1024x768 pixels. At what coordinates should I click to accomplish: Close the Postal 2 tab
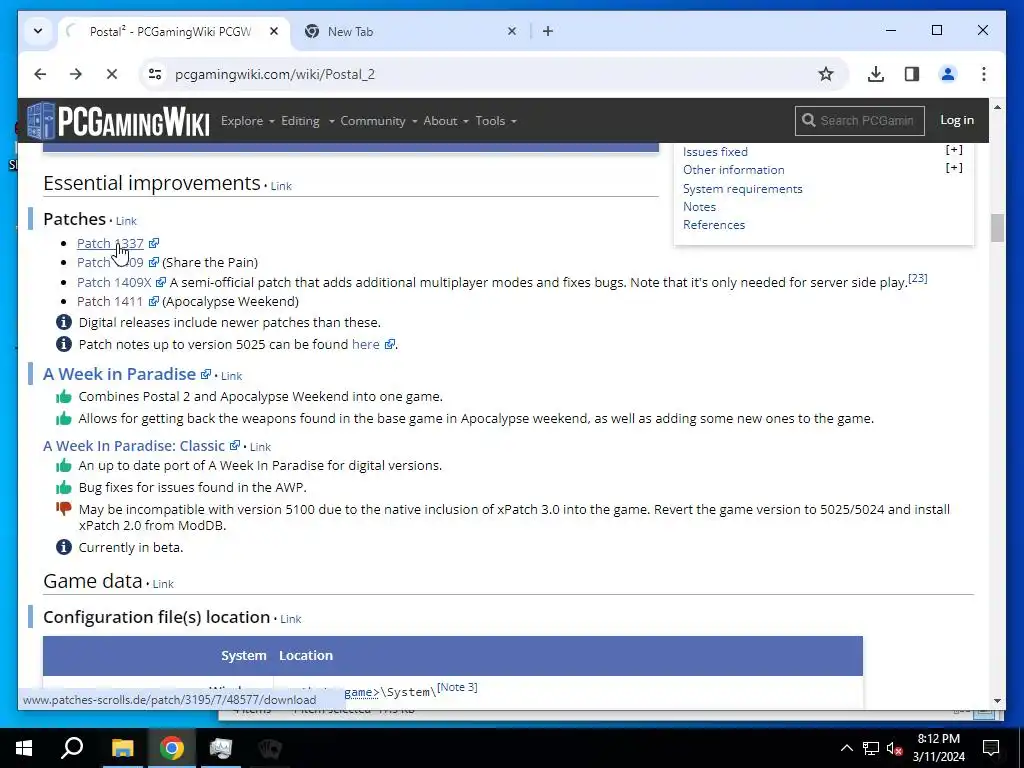(x=274, y=31)
